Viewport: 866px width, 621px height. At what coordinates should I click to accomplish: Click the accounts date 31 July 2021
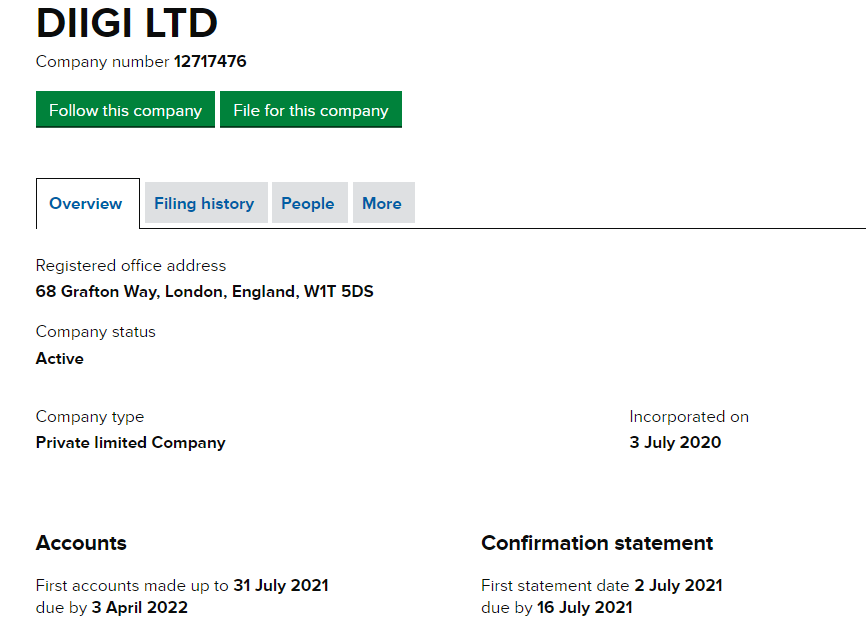280,585
